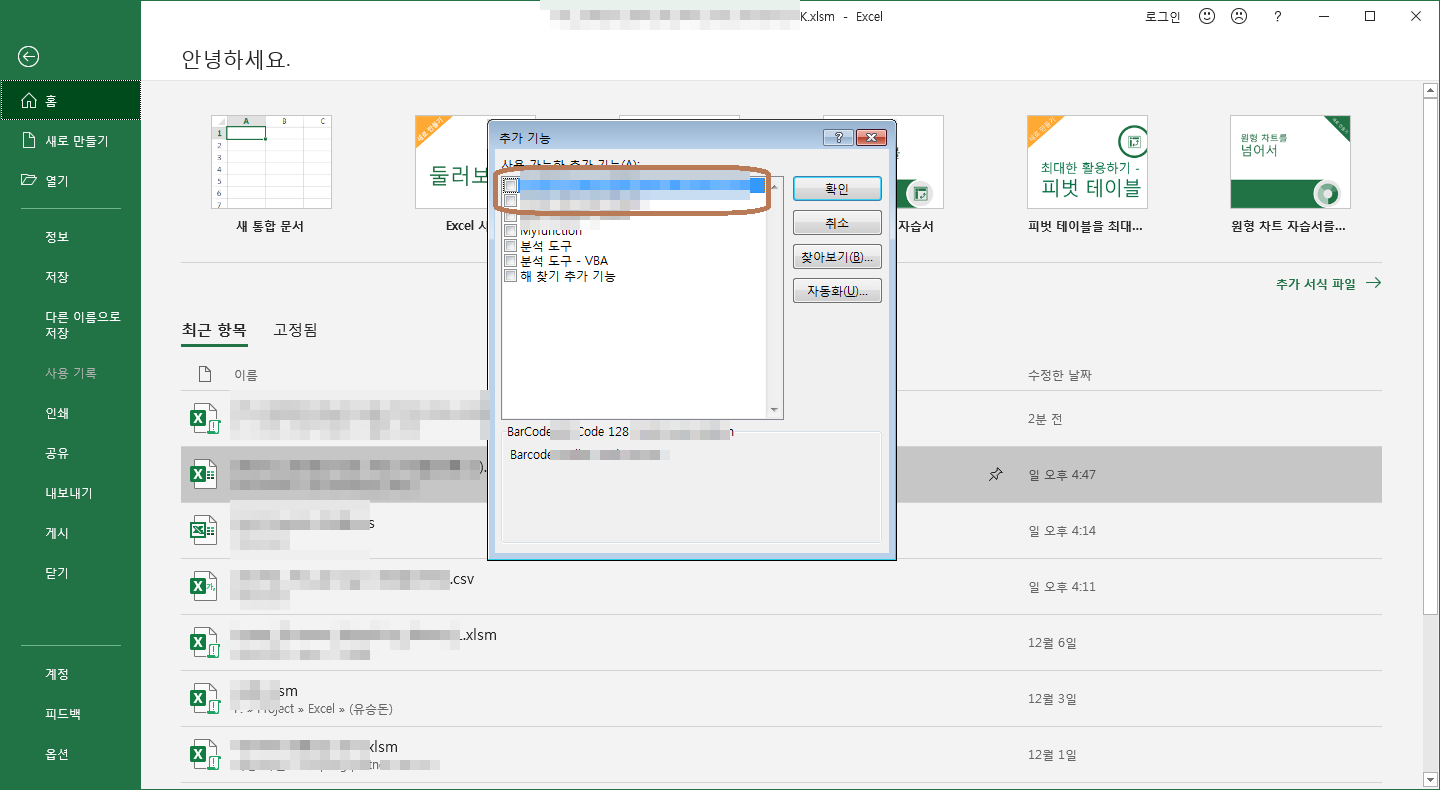Click the 자동화(U)... button

click(x=837, y=291)
